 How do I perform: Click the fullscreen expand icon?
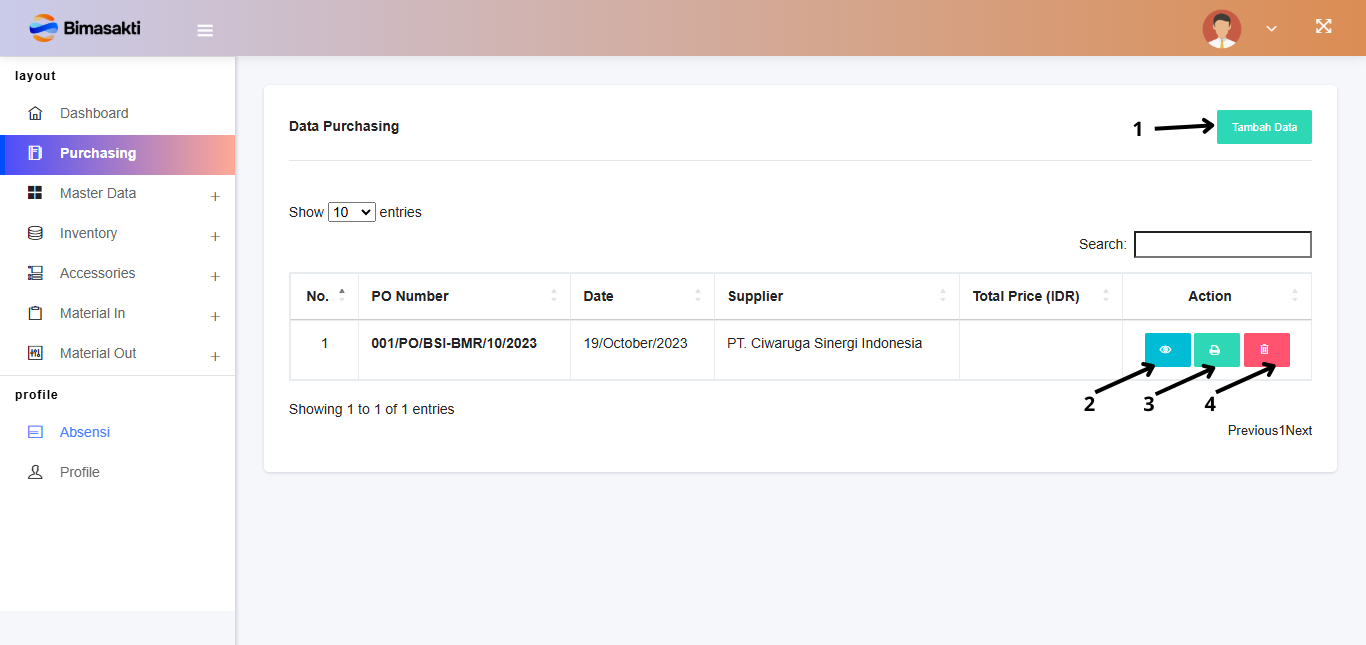point(1323,27)
